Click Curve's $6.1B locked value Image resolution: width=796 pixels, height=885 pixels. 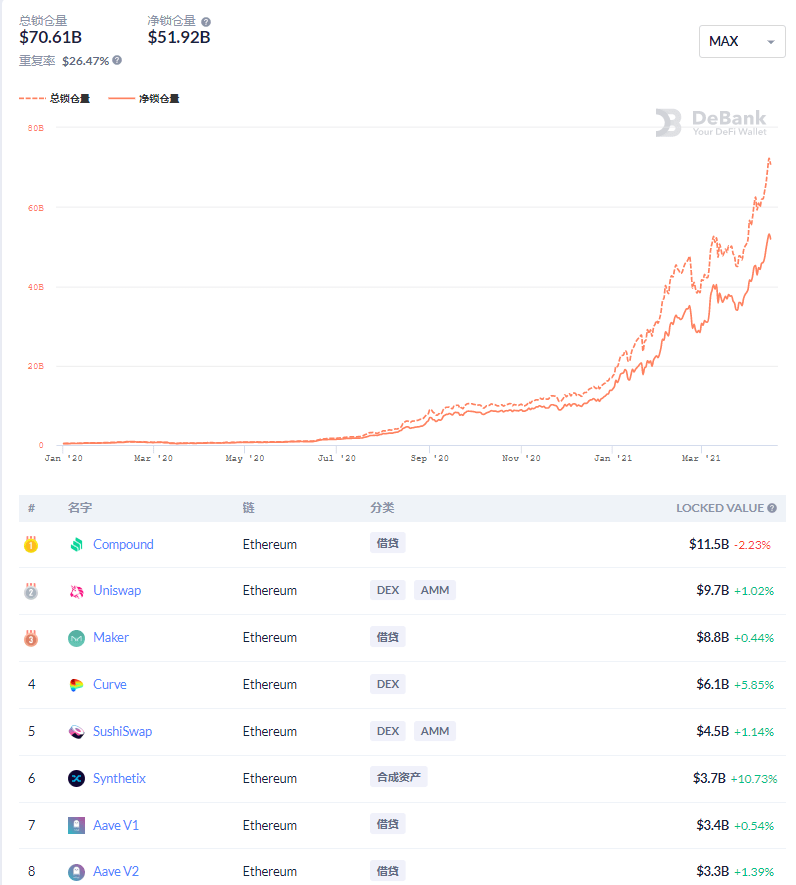pyautogui.click(x=712, y=684)
